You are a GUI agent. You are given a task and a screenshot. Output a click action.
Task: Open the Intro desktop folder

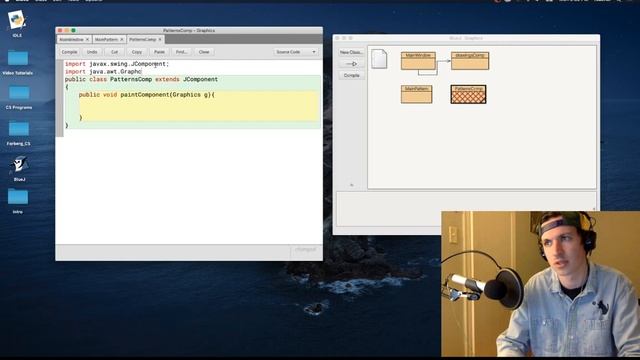[18, 197]
